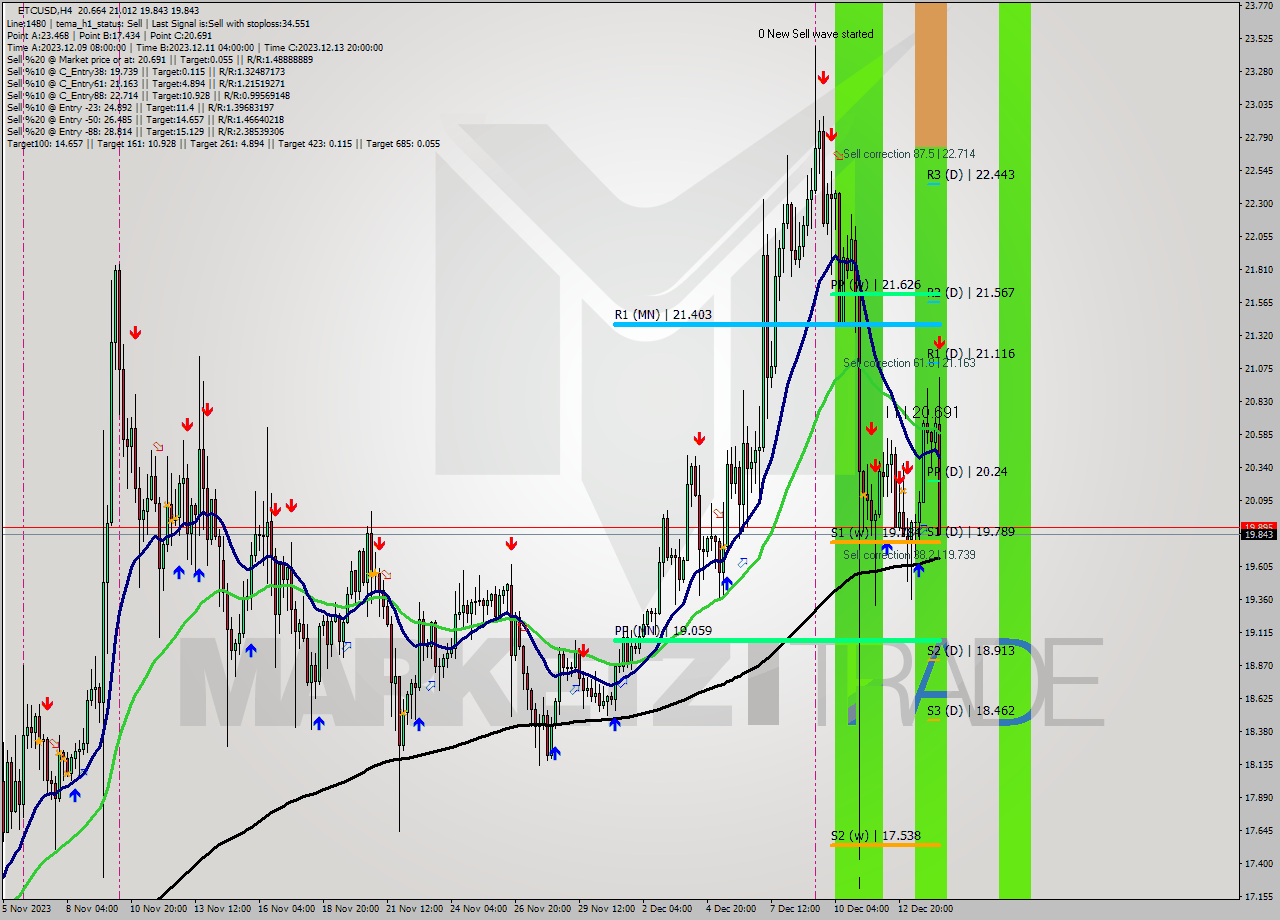Viewport: 1280px width, 920px height.
Task: Click 22.055 on the price axis
Action: point(1258,237)
